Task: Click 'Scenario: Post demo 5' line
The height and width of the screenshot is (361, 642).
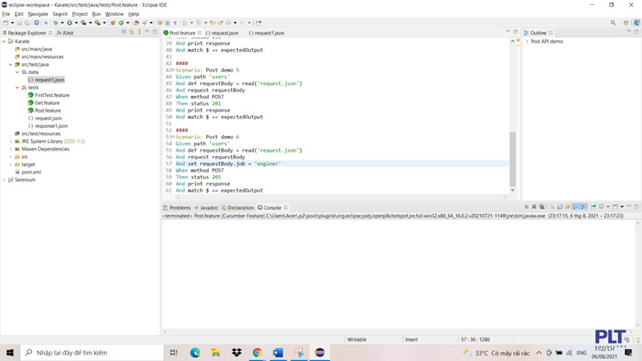Action: 207,70
